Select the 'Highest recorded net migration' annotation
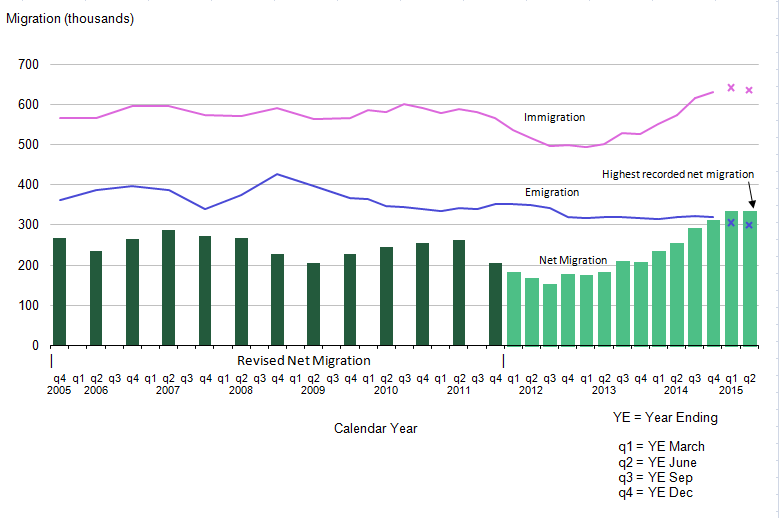779x520 pixels. (677, 174)
